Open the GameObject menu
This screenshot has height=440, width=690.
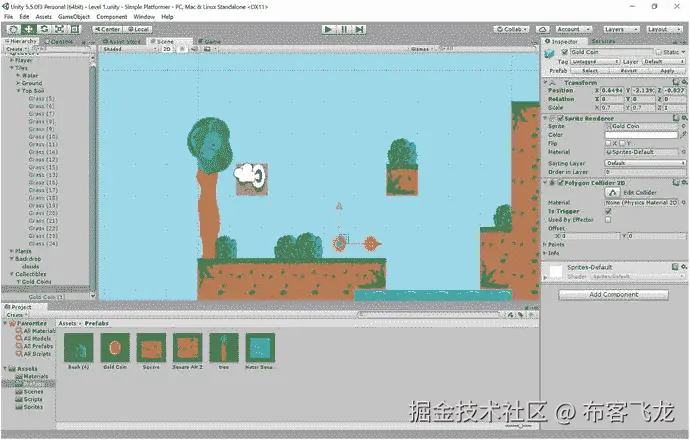click(x=74, y=17)
